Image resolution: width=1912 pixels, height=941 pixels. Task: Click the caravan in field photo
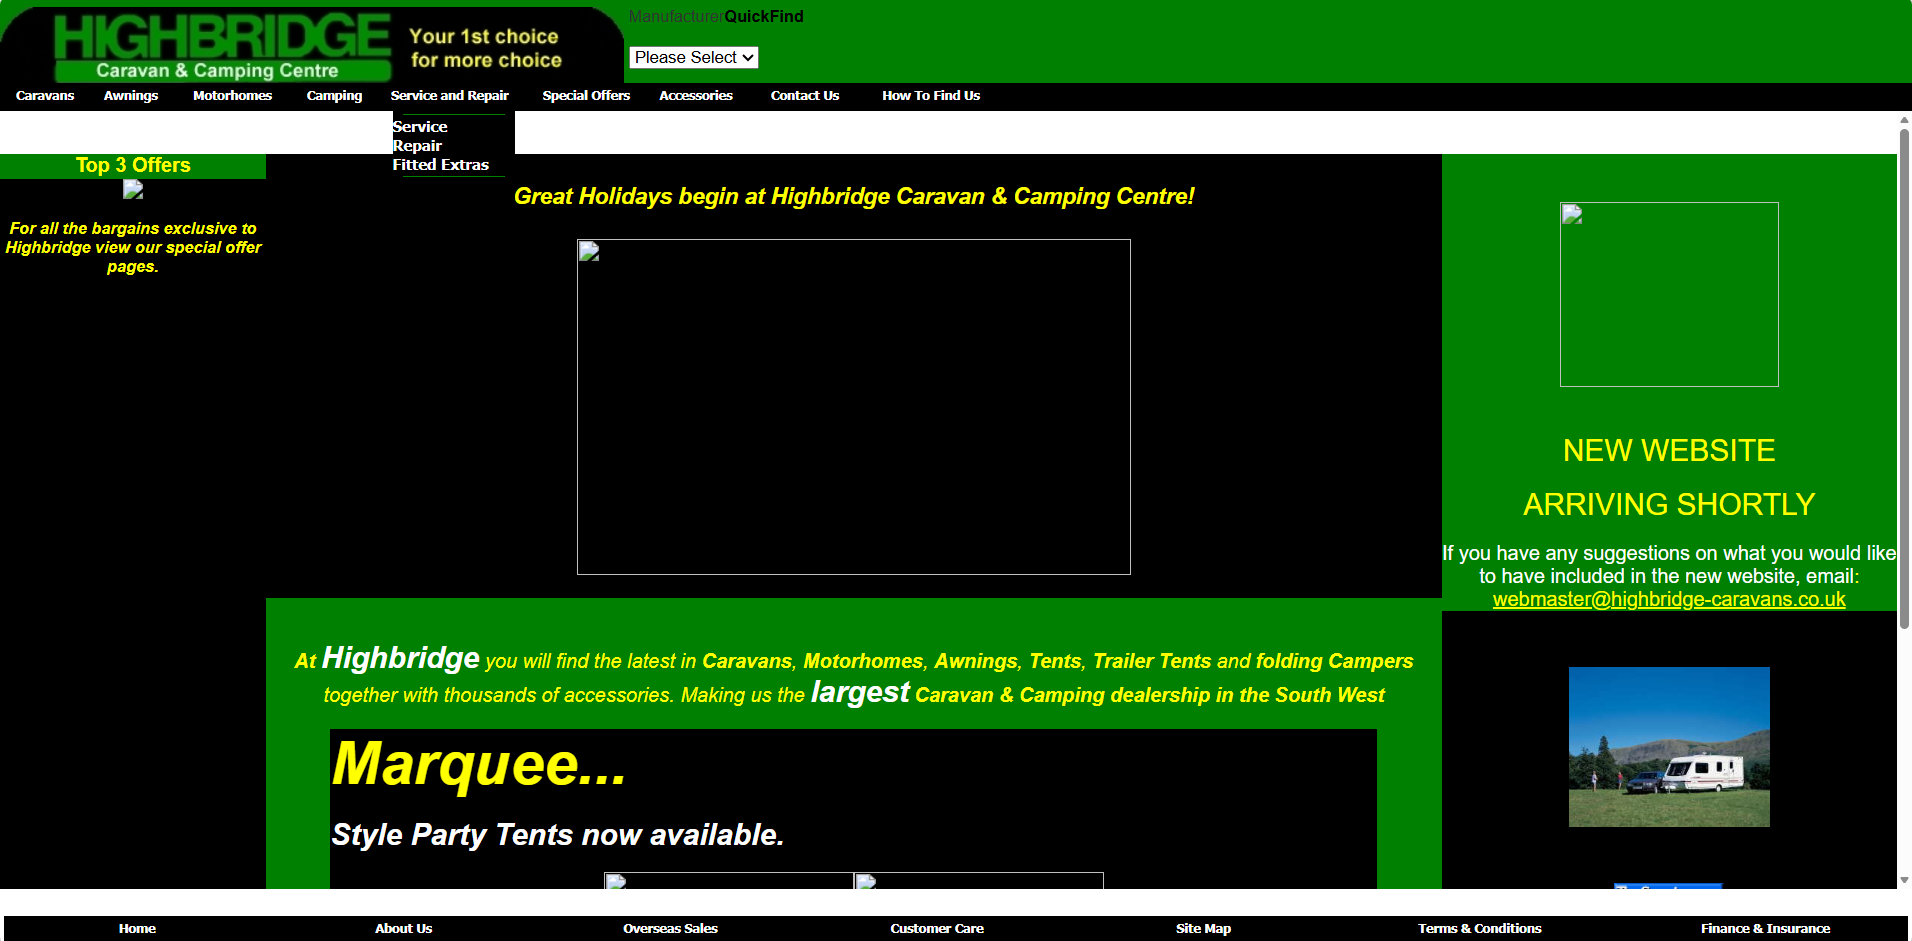click(1669, 747)
